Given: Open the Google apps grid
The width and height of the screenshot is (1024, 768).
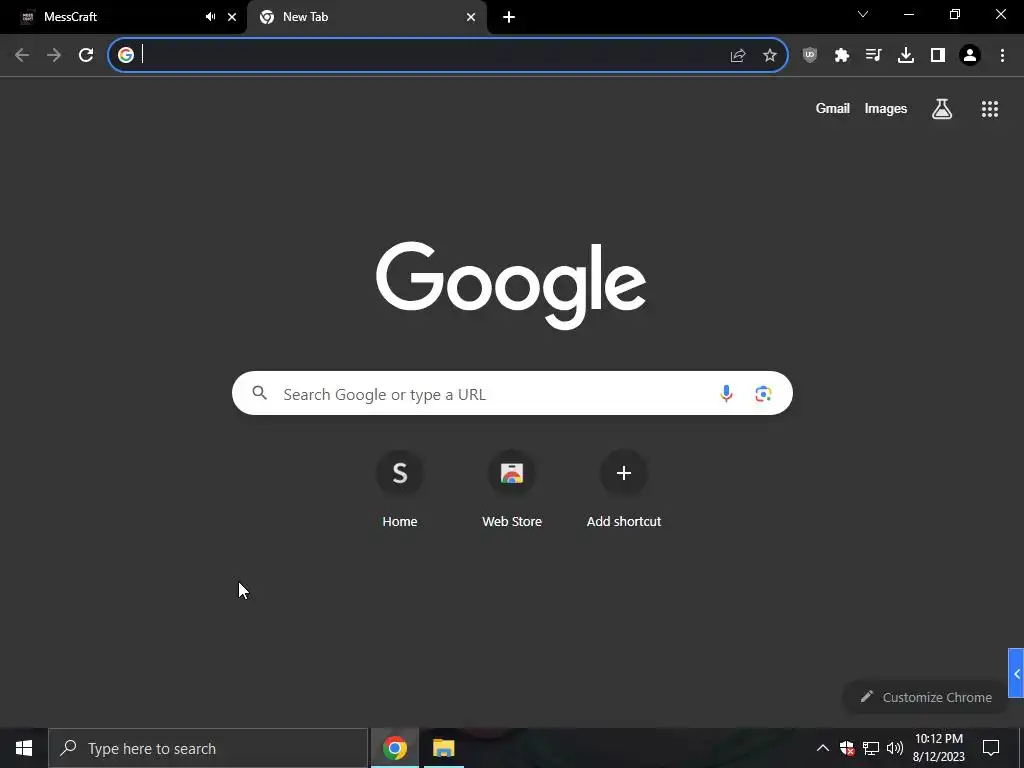Looking at the screenshot, I should coord(990,108).
